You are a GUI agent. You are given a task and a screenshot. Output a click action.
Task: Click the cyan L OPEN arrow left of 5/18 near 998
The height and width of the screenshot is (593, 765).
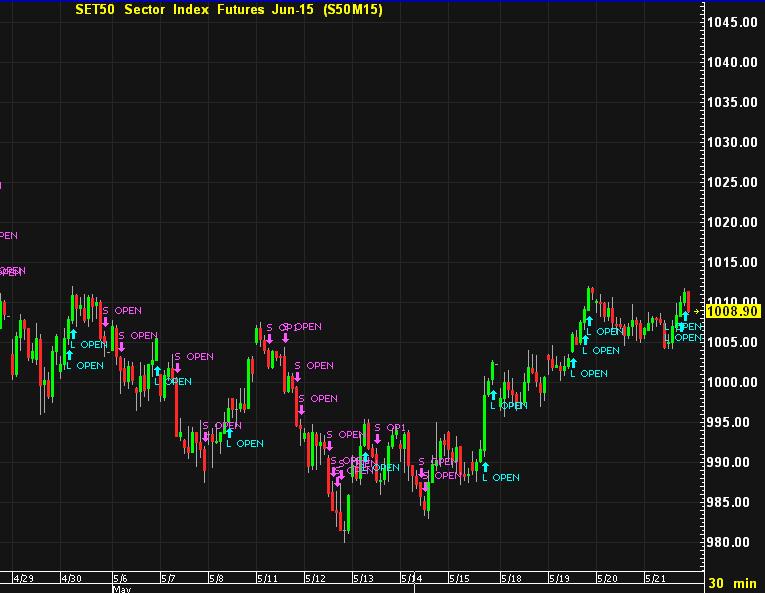click(493, 395)
